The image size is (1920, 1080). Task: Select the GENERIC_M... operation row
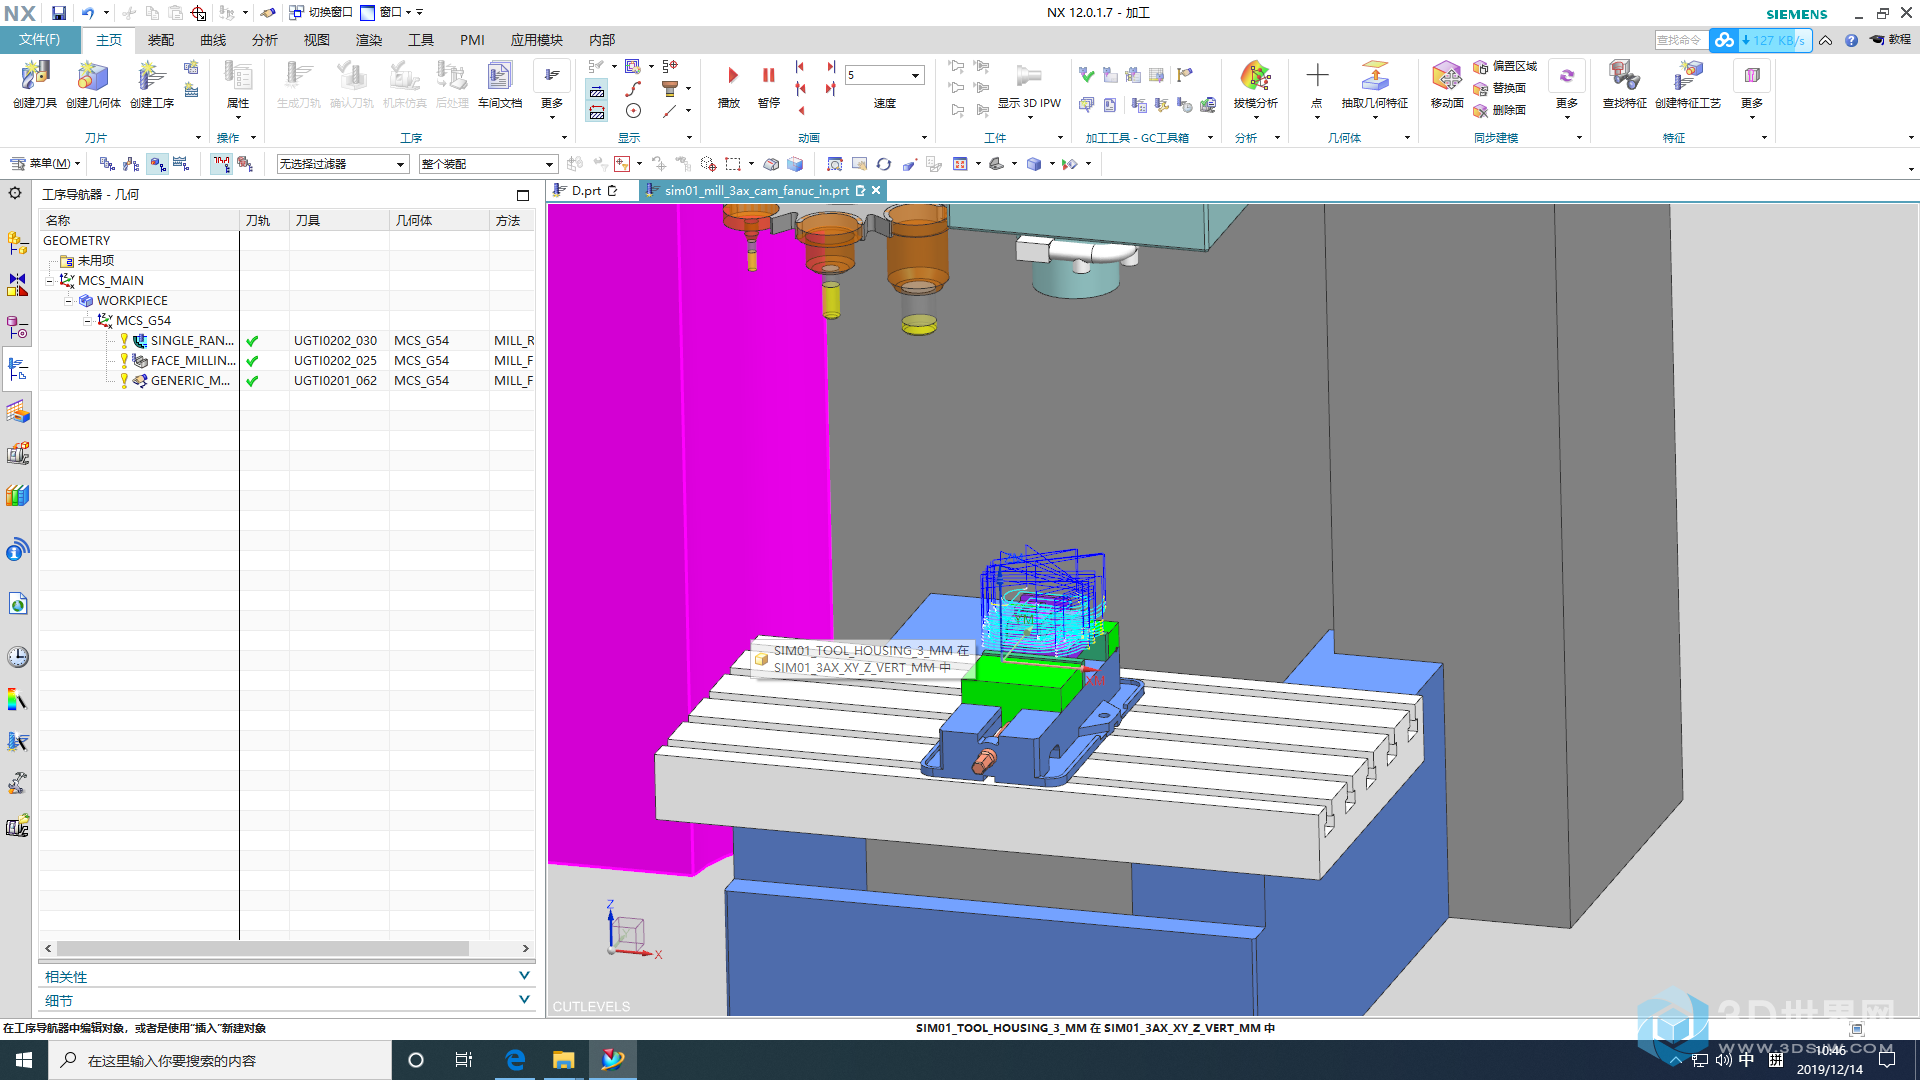click(287, 381)
